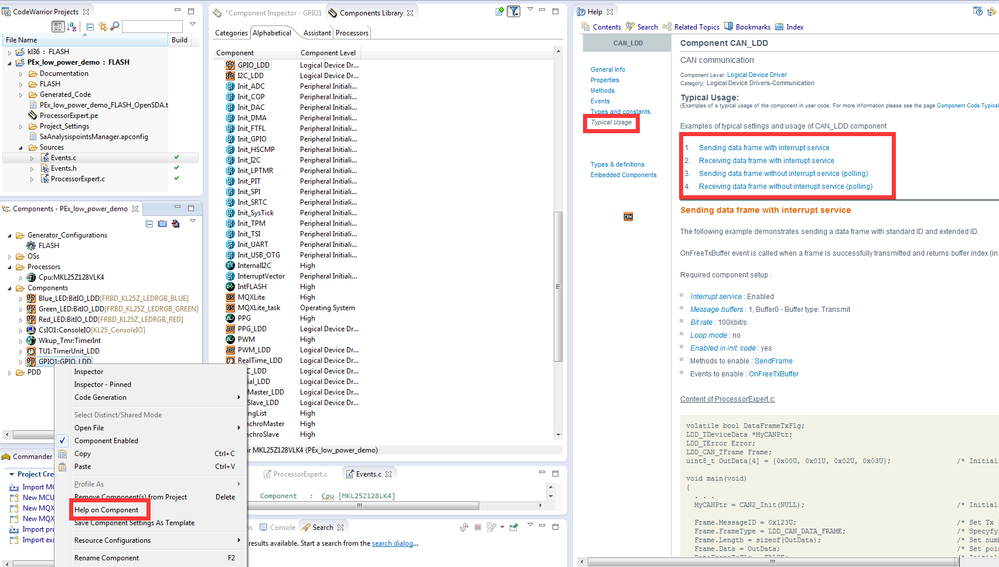Click the Help pane horizontal scrollbar

coord(773,562)
